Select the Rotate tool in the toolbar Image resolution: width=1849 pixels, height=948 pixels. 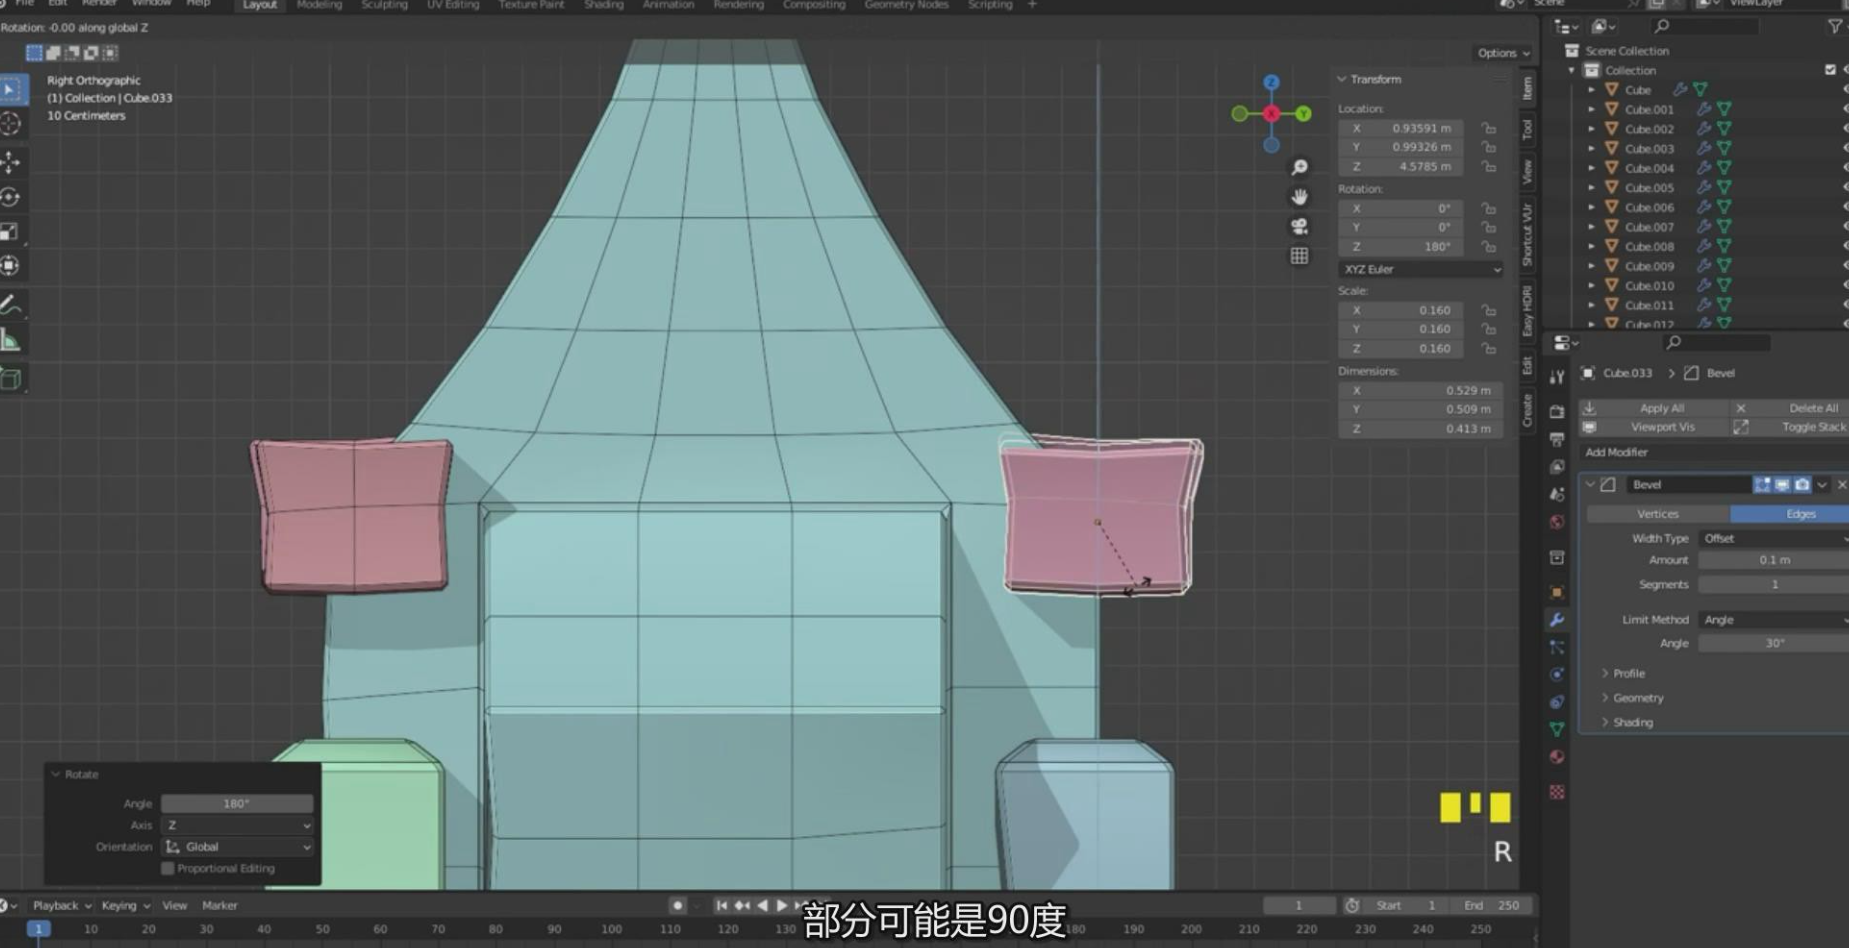[x=11, y=197]
